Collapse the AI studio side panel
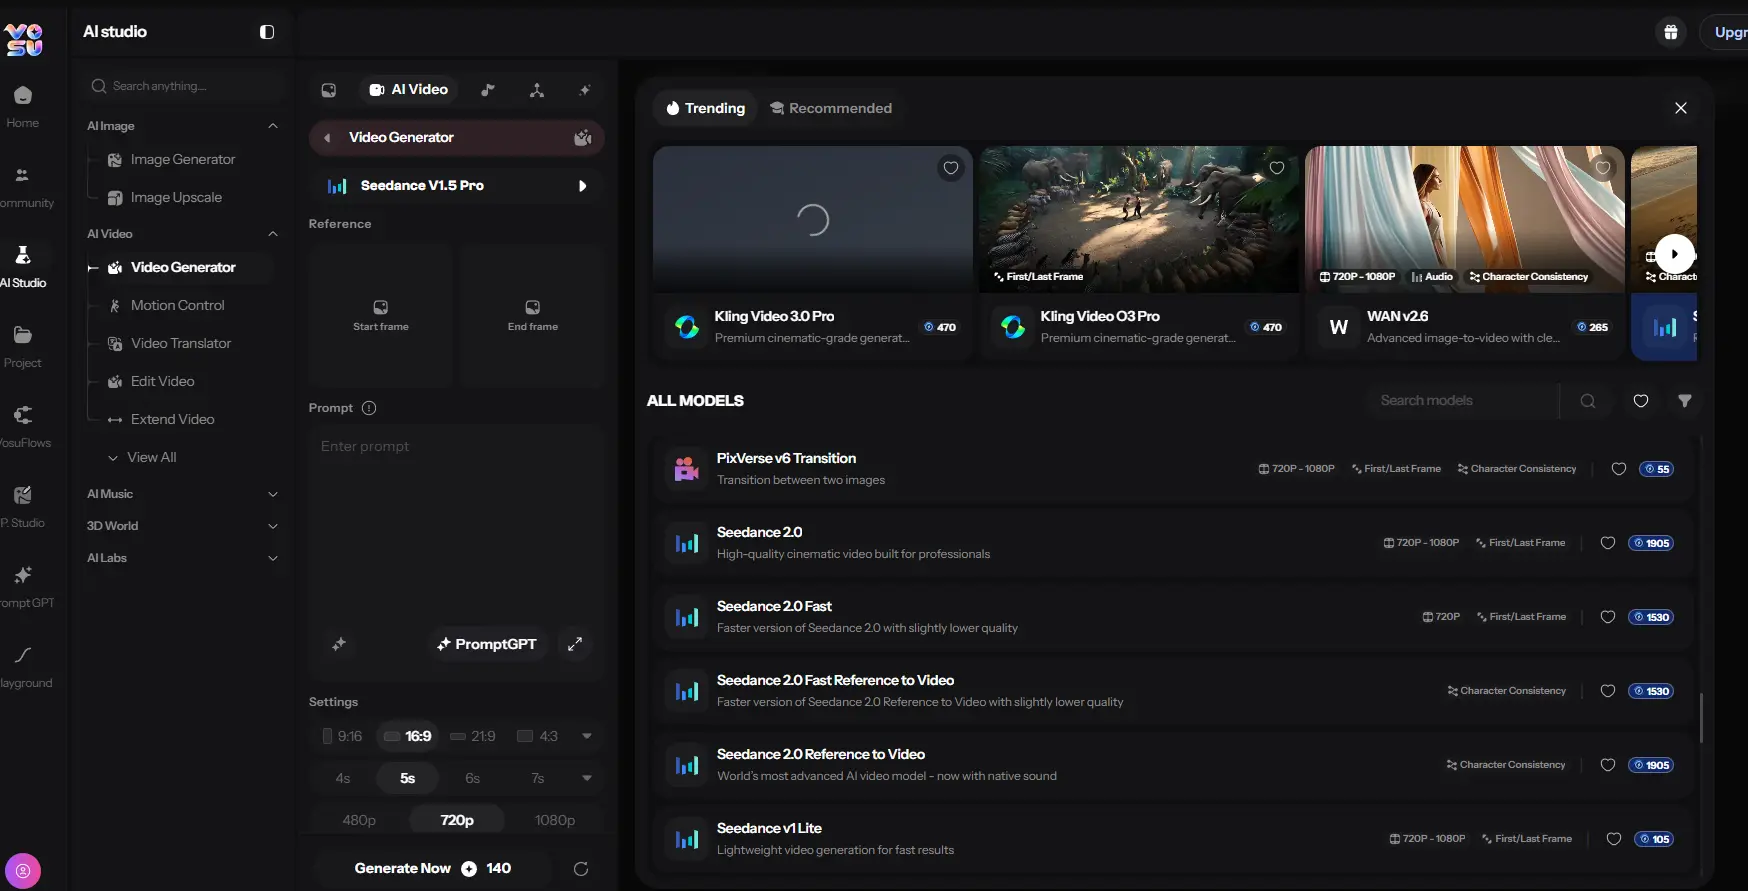 click(x=267, y=32)
